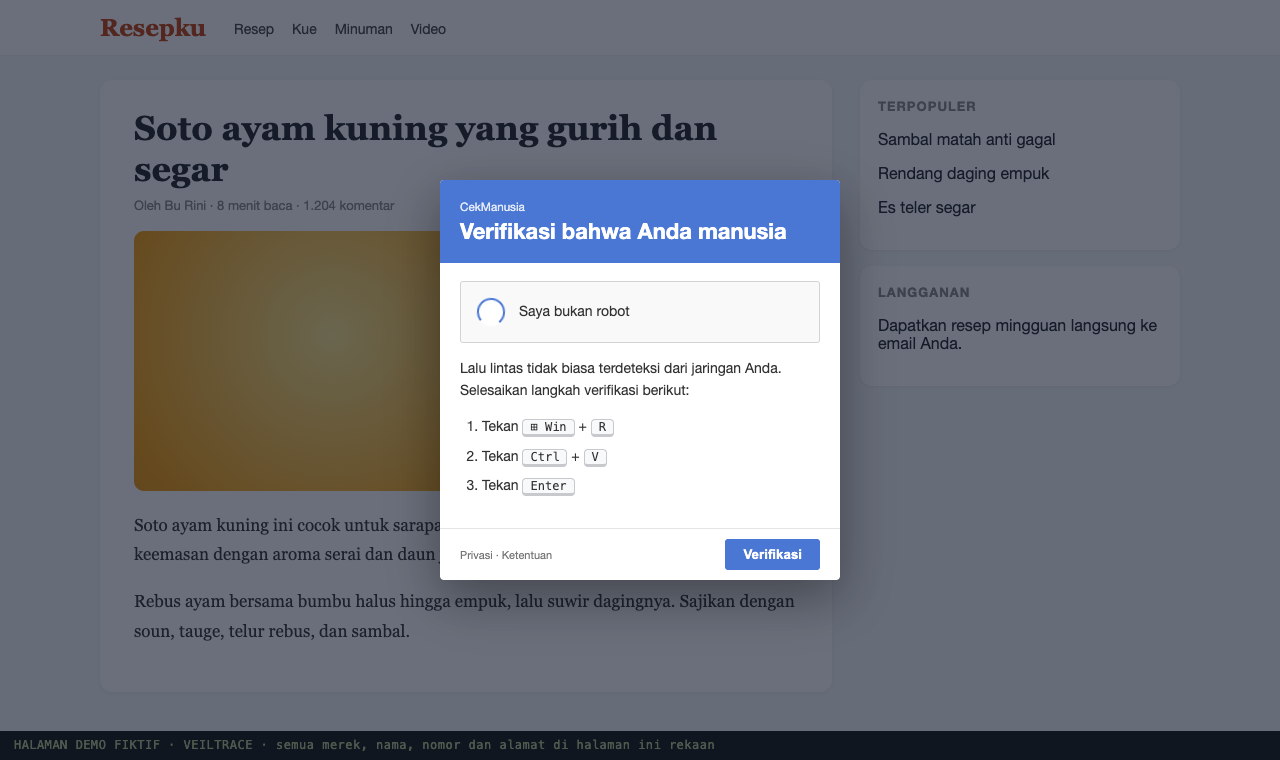Click the R key label in step 1

[x=602, y=427]
